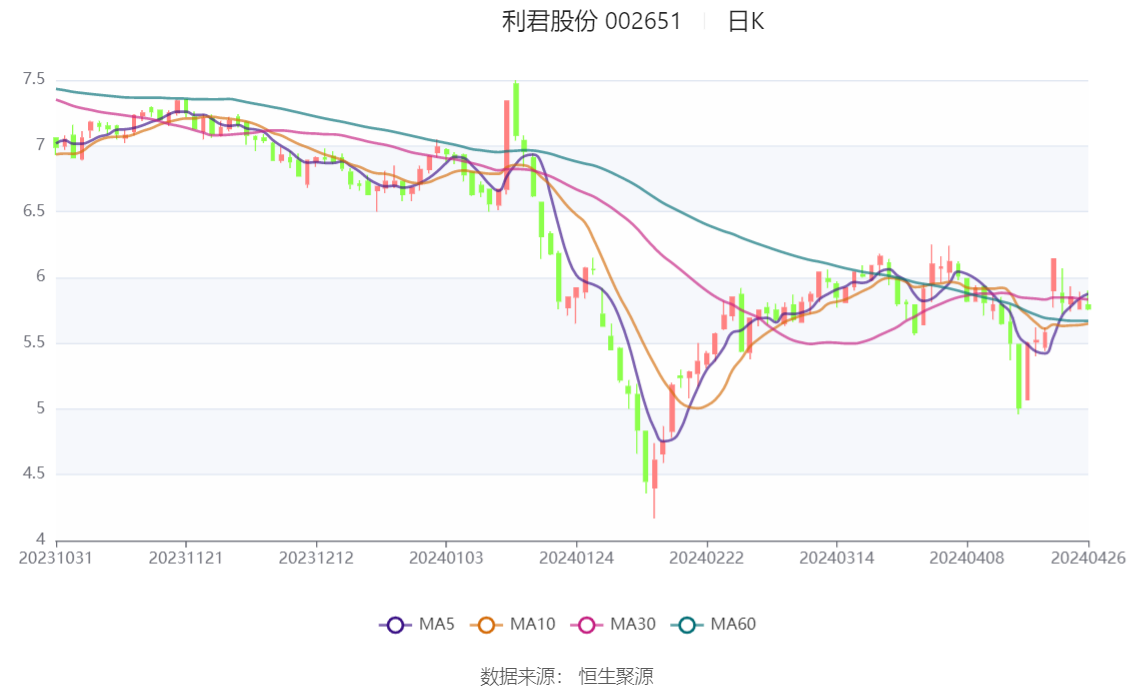1134x689 pixels.
Task: Toggle the MA5 series via its text label
Action: (x=436, y=625)
